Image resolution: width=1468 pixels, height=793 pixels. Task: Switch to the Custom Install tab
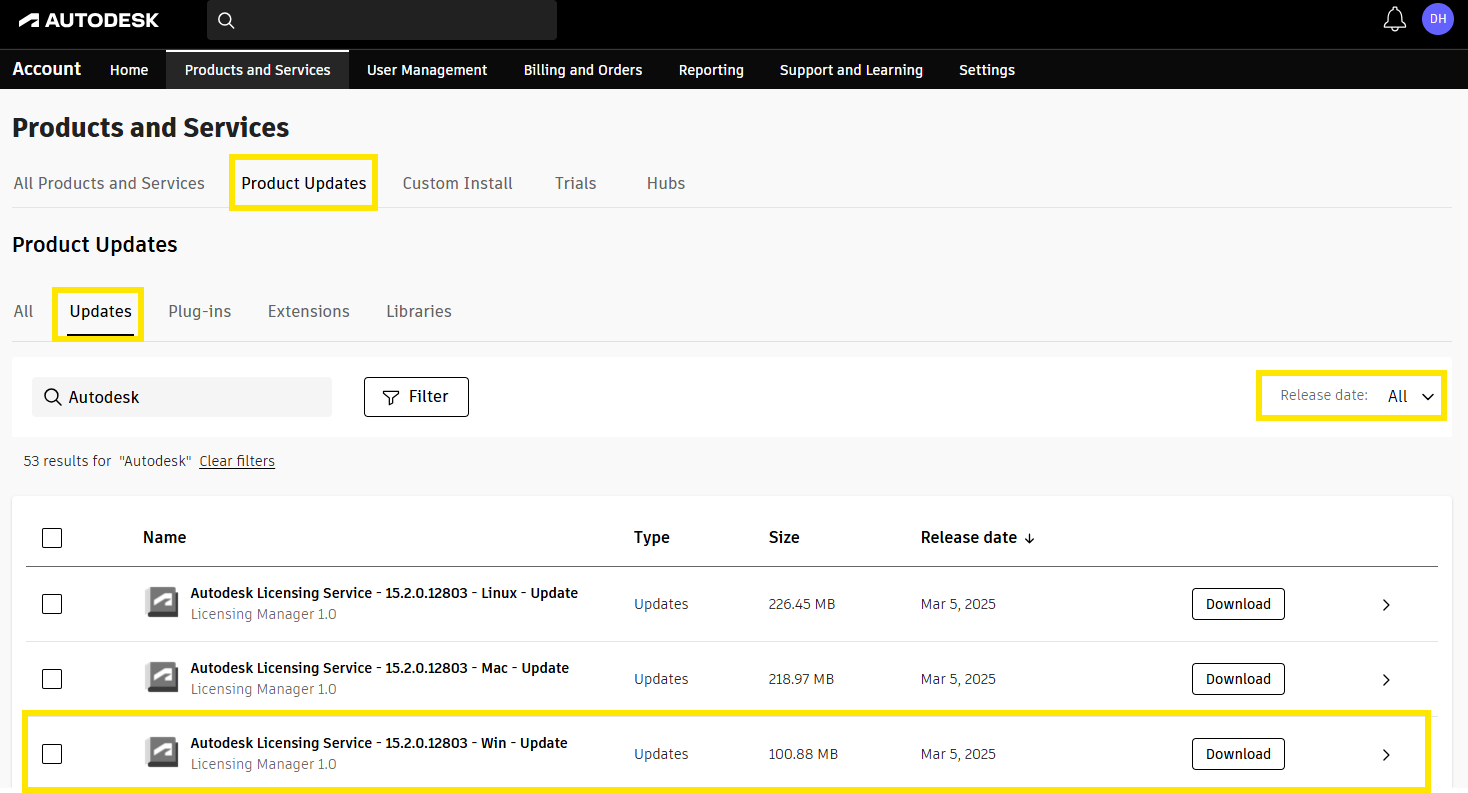coord(457,183)
